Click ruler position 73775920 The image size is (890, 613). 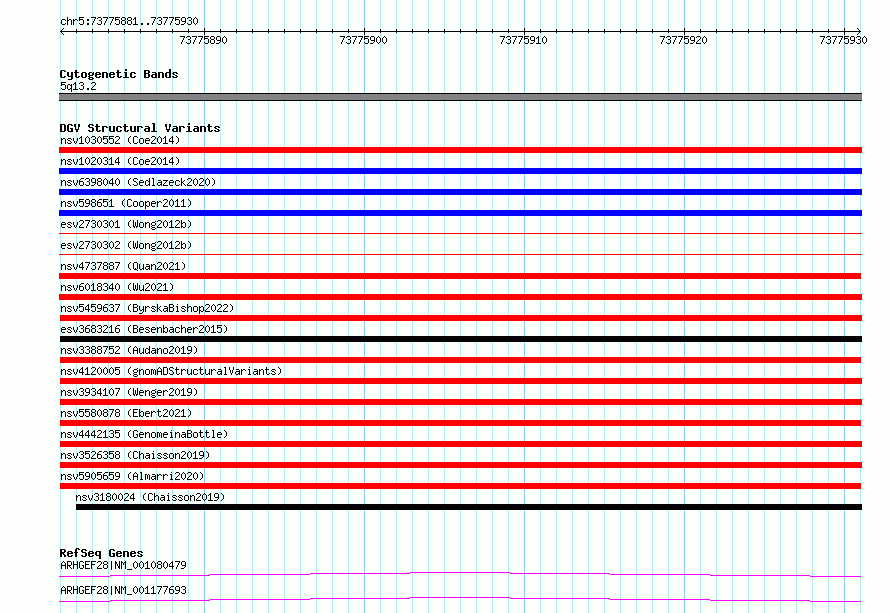(683, 40)
